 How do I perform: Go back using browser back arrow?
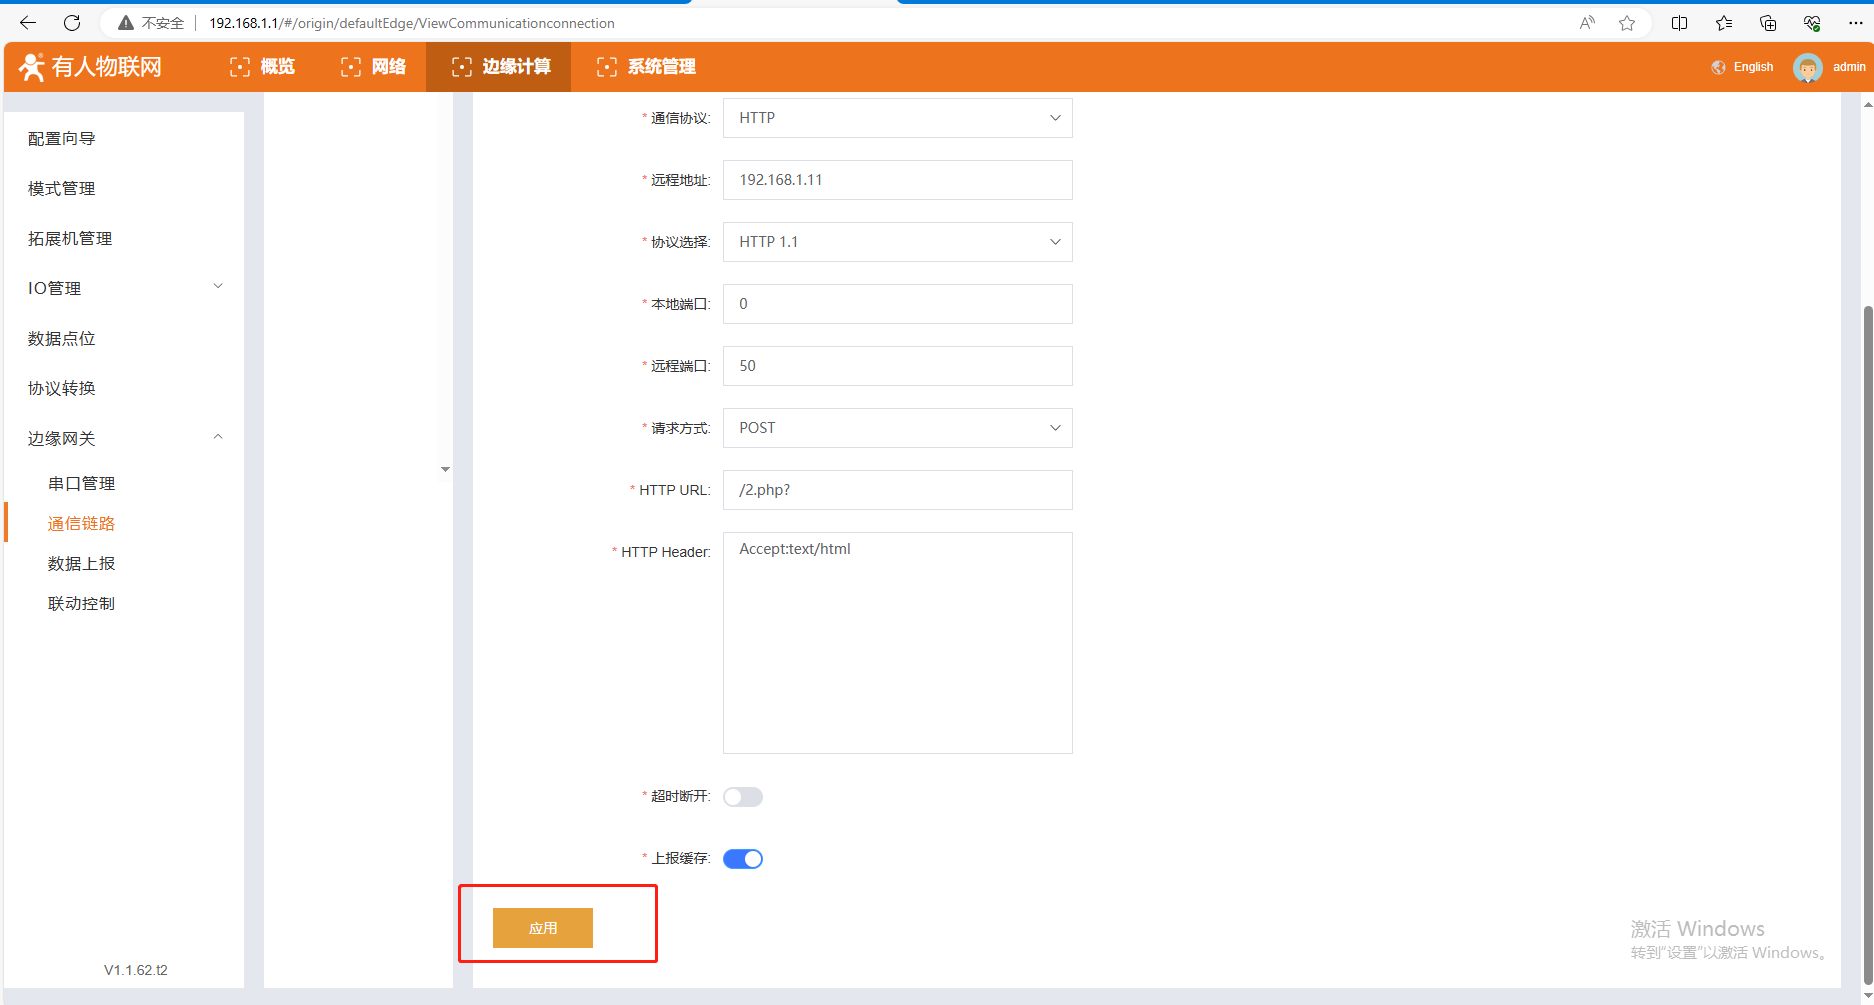(x=28, y=23)
